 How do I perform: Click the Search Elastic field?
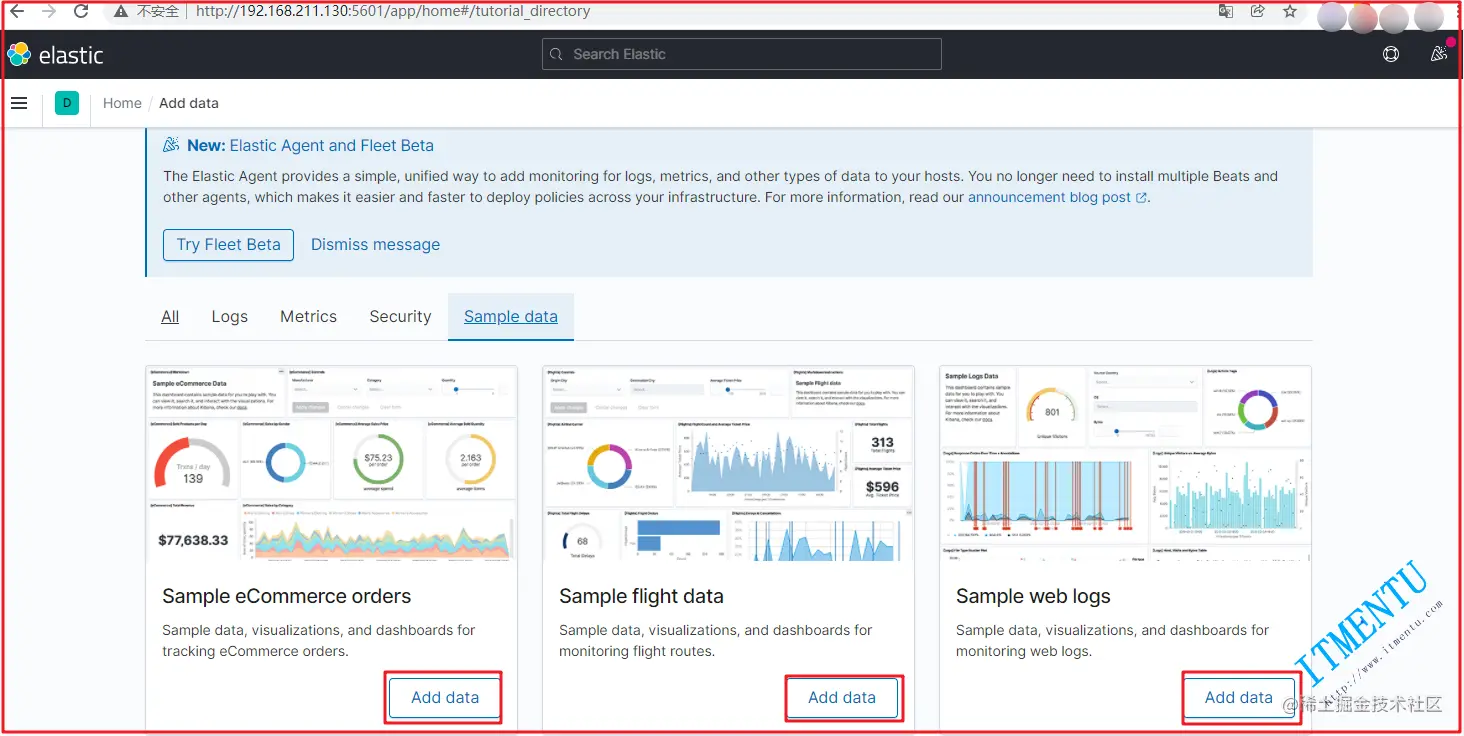click(742, 54)
